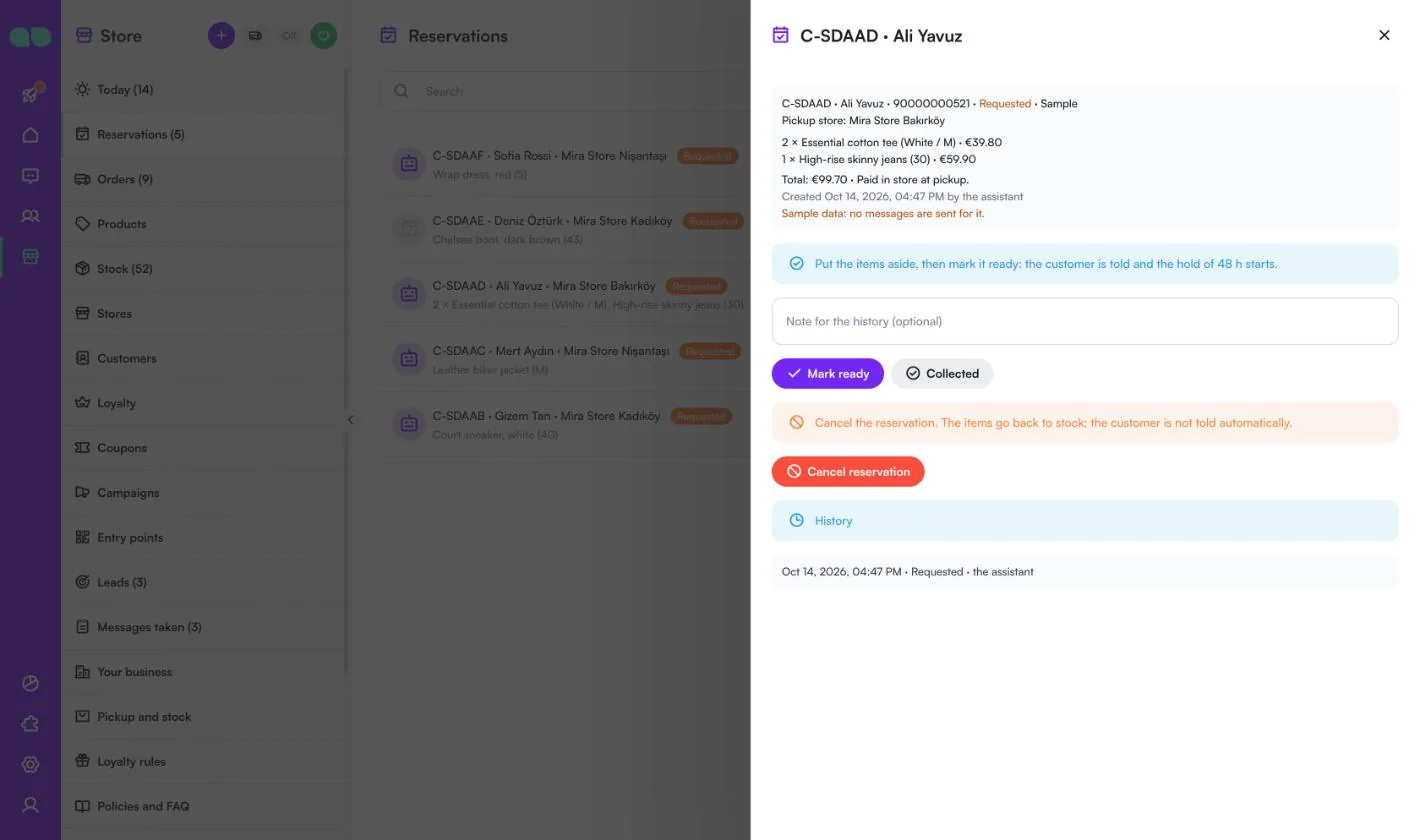
Task: Select the C-SDAAD Ali Yavuz reservation row
Action: point(565,294)
